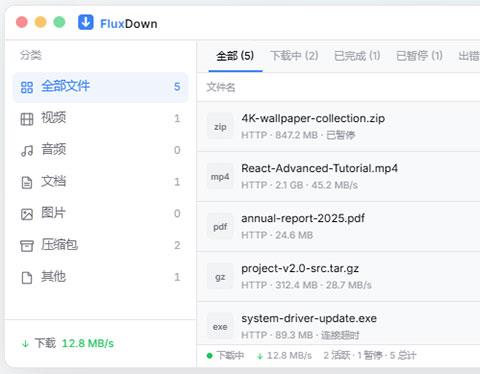Click the 文档 document icon
Image resolution: width=480 pixels, height=374 pixels.
[x=27, y=183]
